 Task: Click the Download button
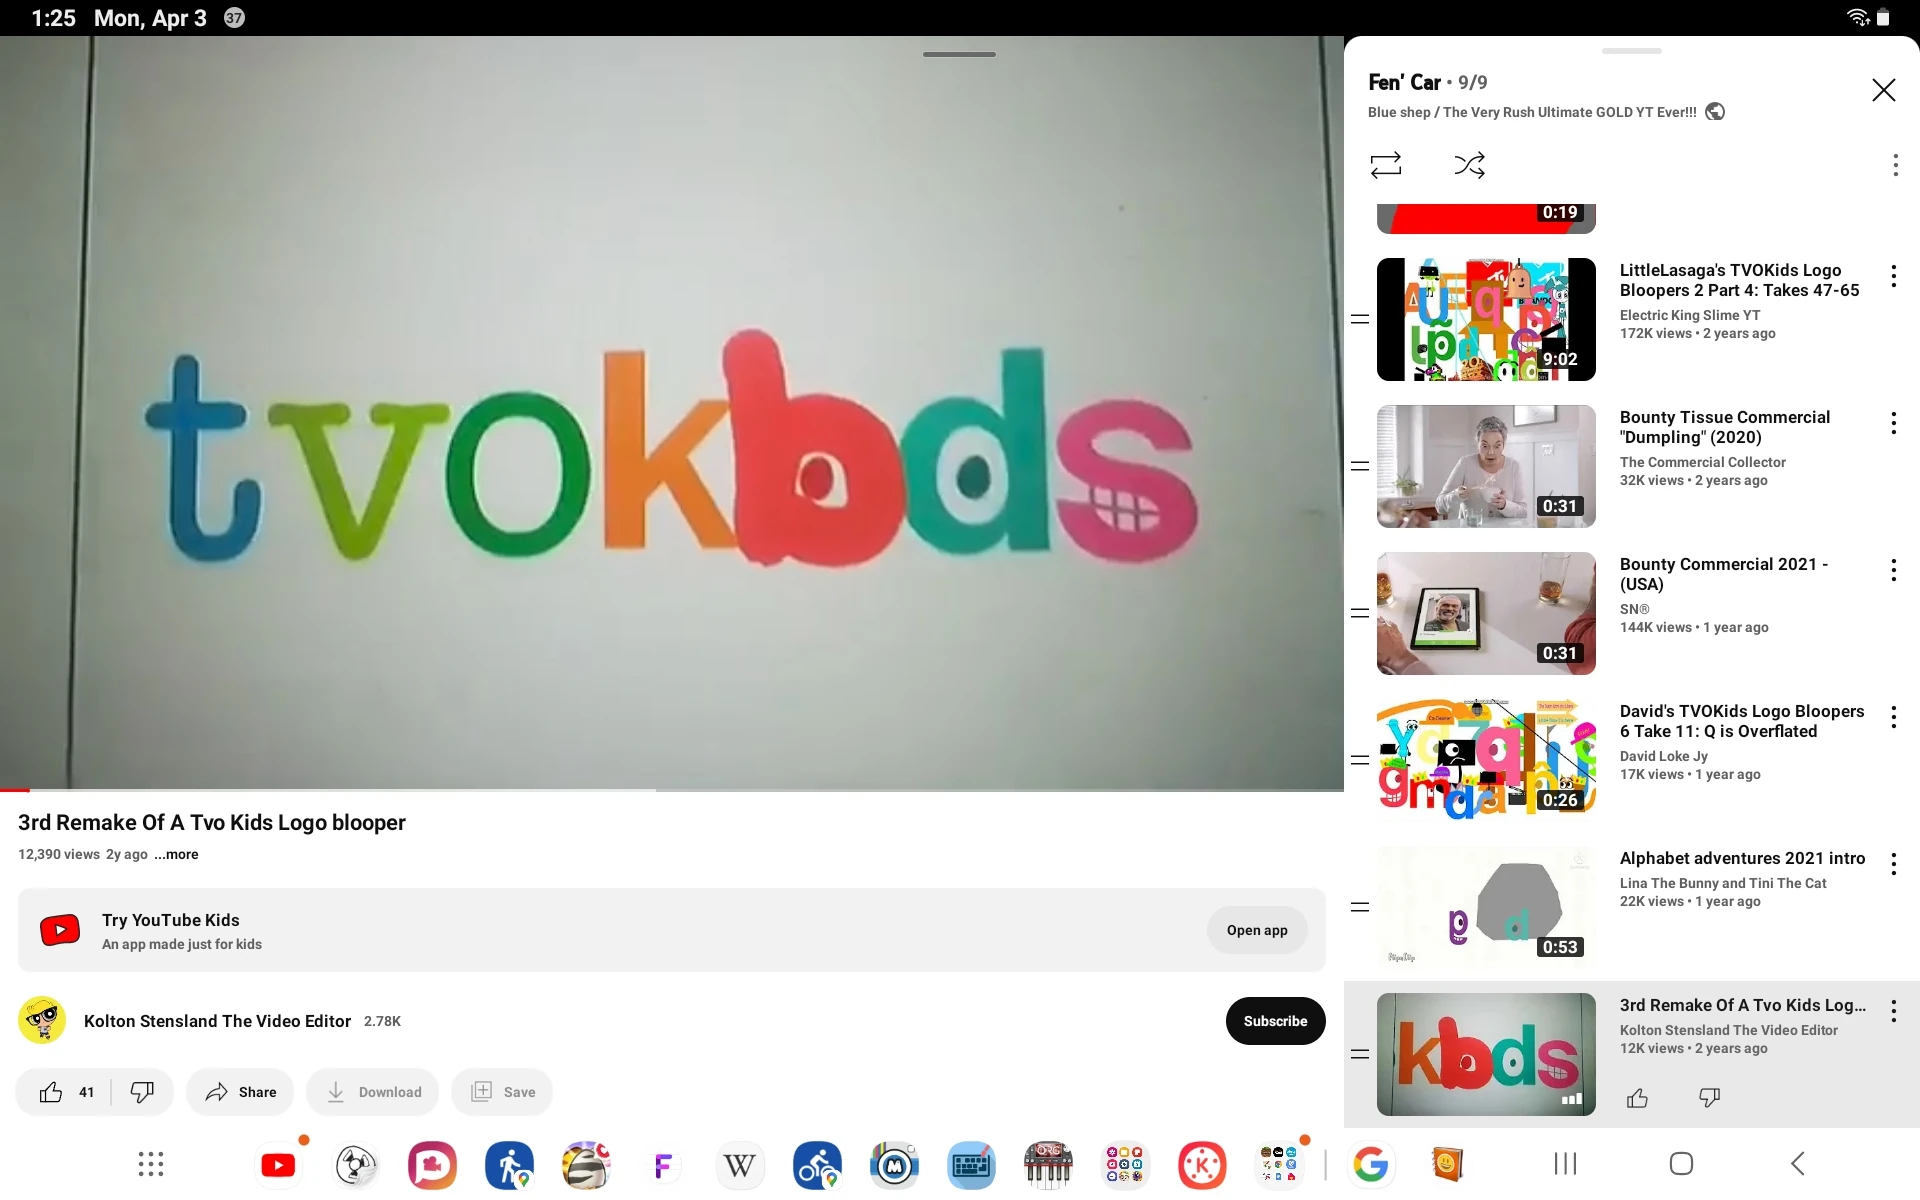pos(373,1092)
